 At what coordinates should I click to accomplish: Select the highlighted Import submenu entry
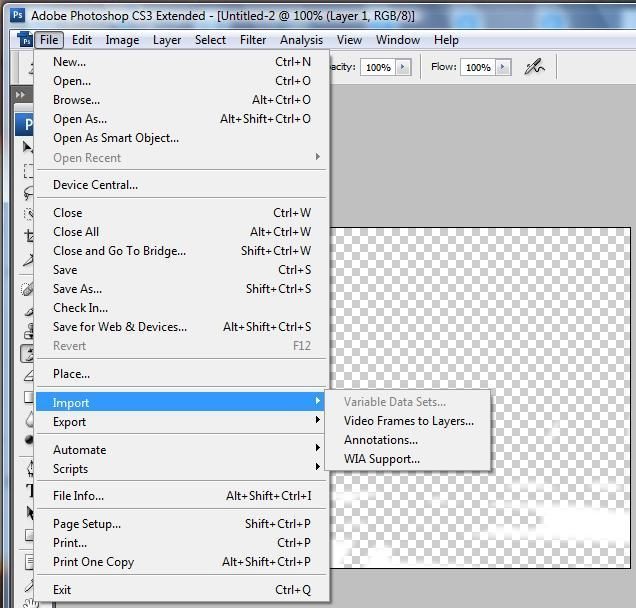coord(180,402)
